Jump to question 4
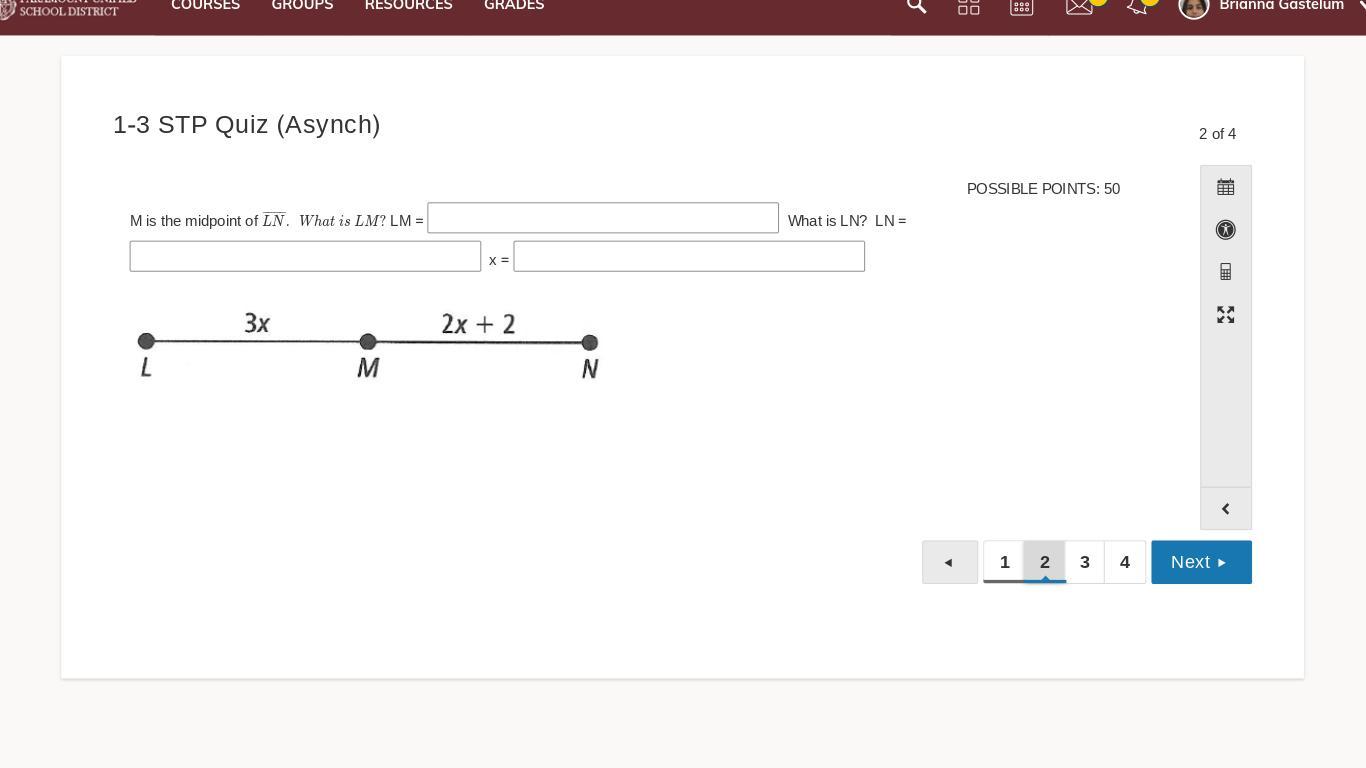The height and width of the screenshot is (768, 1366). [1125, 562]
